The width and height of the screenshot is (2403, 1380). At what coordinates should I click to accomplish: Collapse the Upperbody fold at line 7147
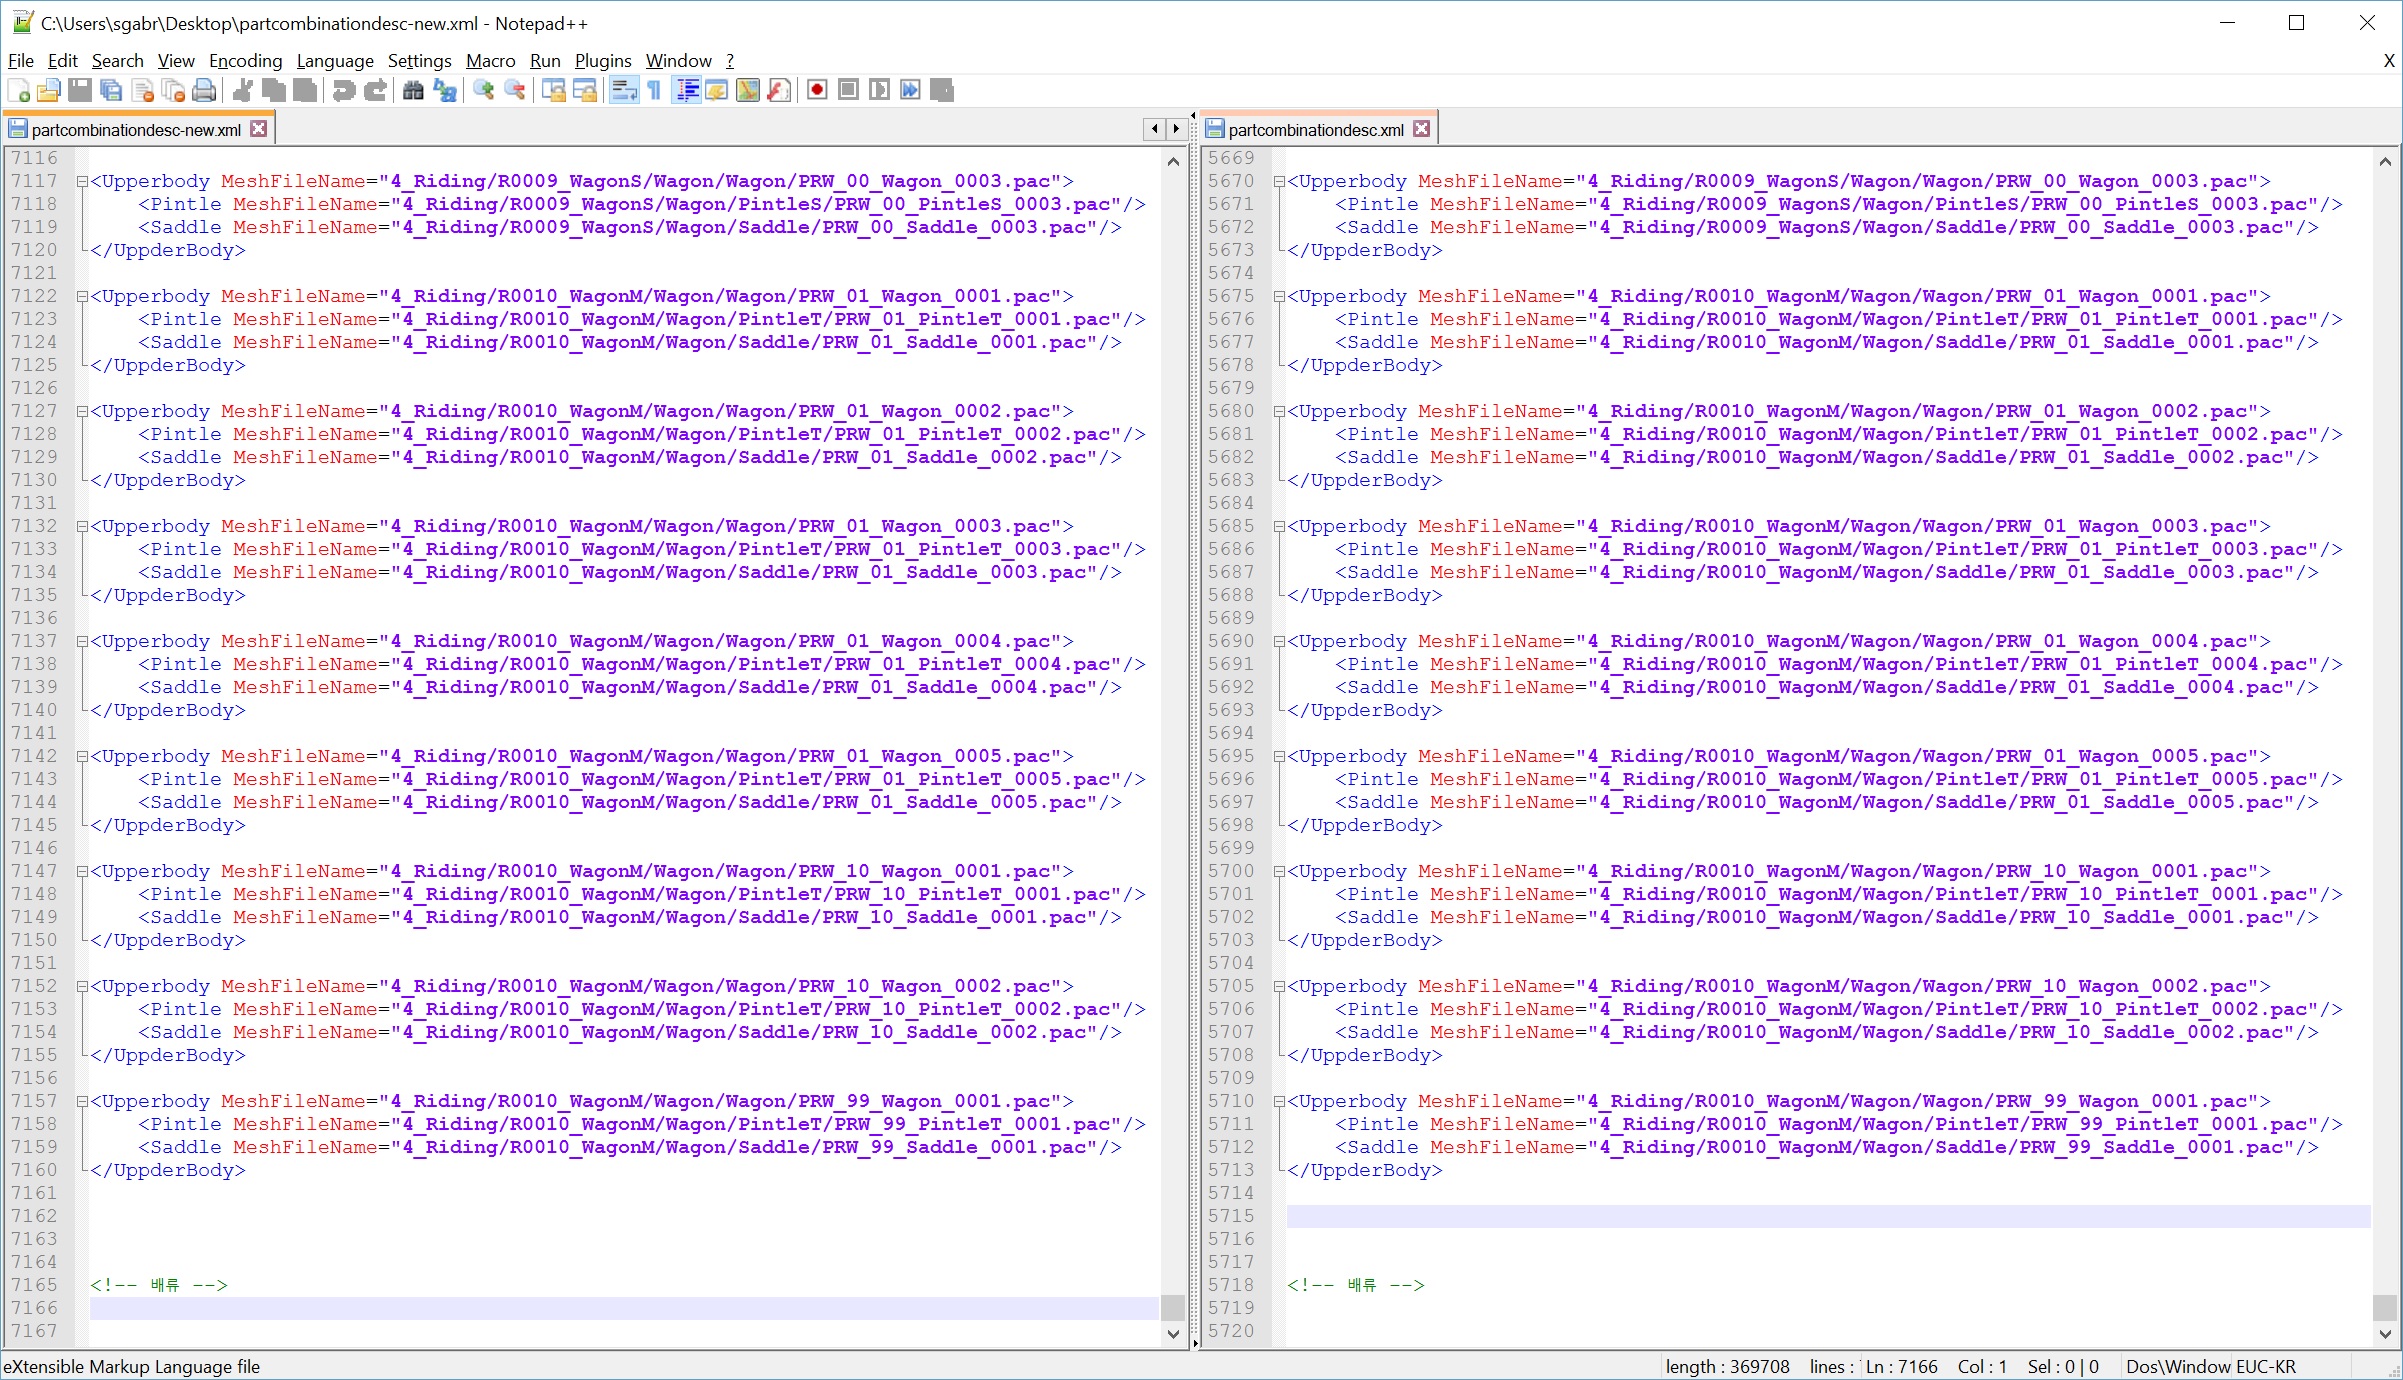click(82, 872)
